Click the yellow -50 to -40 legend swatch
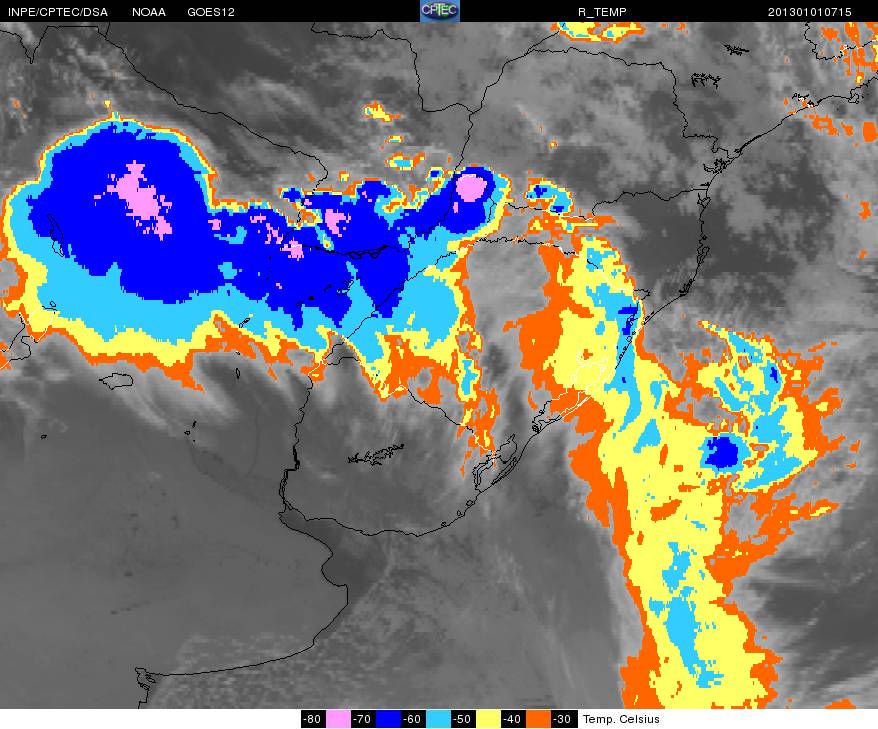This screenshot has width=878, height=729. 488,719
